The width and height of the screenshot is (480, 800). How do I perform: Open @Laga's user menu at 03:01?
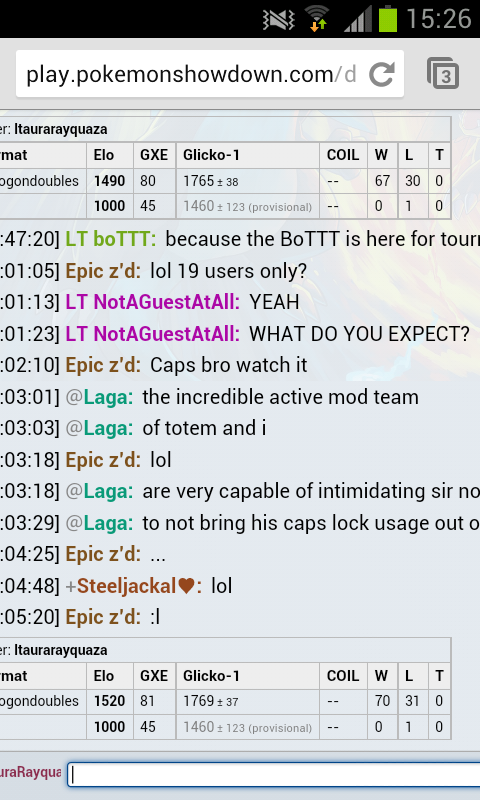(x=99, y=397)
